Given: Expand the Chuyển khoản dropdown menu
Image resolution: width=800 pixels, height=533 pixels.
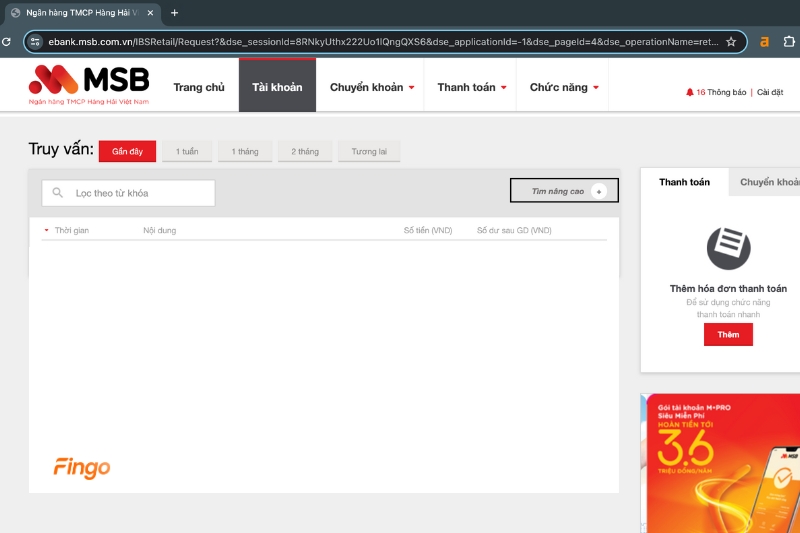Looking at the screenshot, I should pos(372,87).
